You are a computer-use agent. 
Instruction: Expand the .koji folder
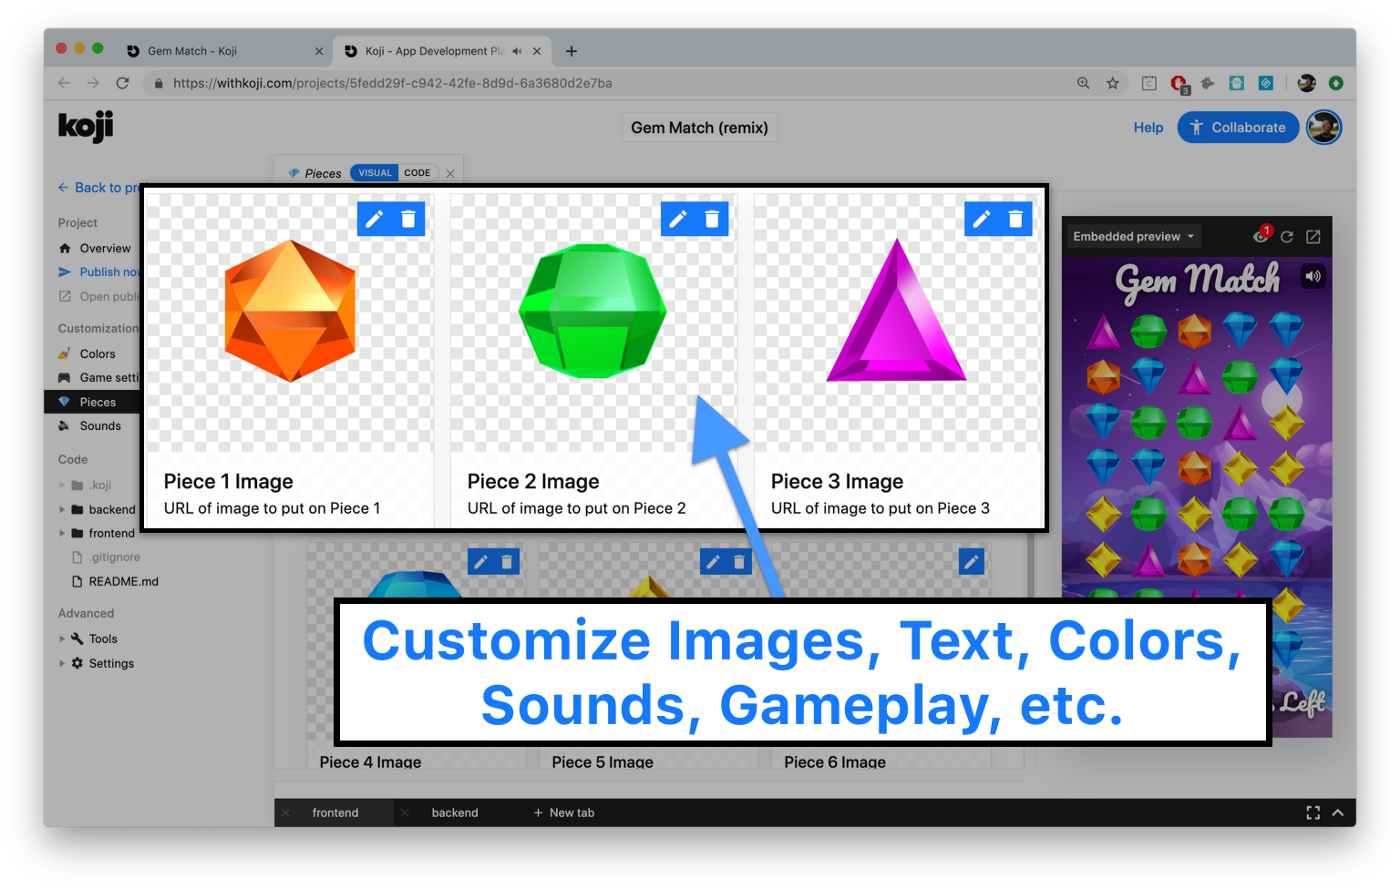point(62,485)
